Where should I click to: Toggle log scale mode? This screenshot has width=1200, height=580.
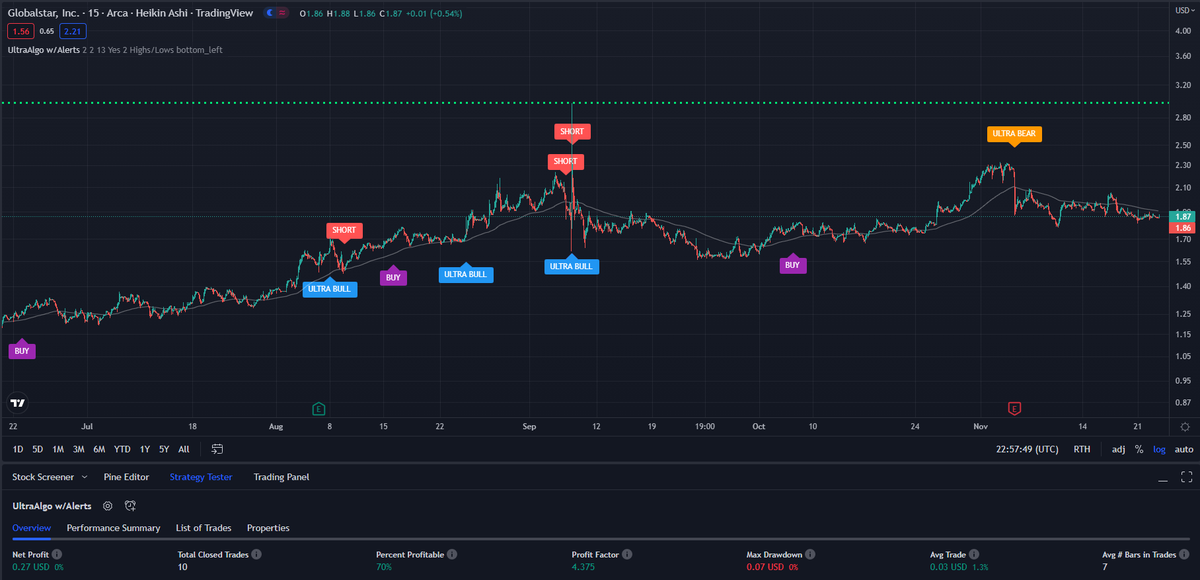tap(1160, 449)
